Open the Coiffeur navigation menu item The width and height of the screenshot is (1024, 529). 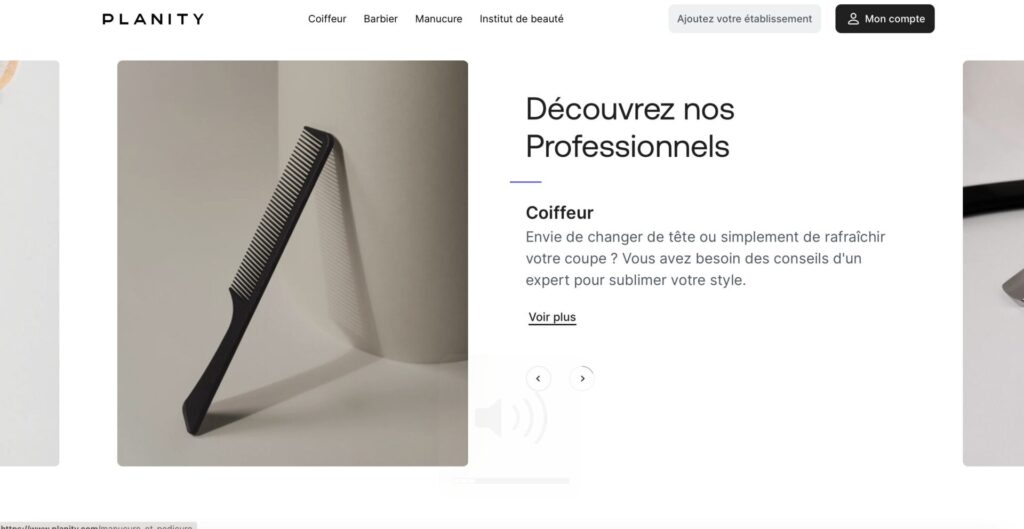327,19
